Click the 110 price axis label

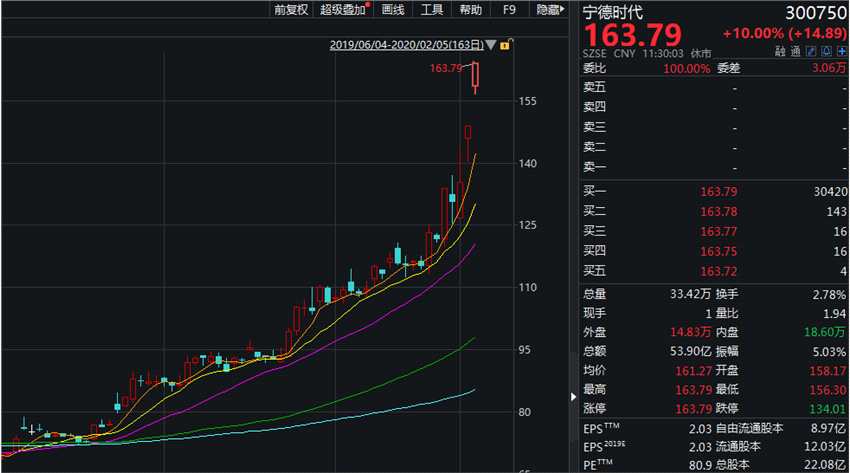(527, 288)
